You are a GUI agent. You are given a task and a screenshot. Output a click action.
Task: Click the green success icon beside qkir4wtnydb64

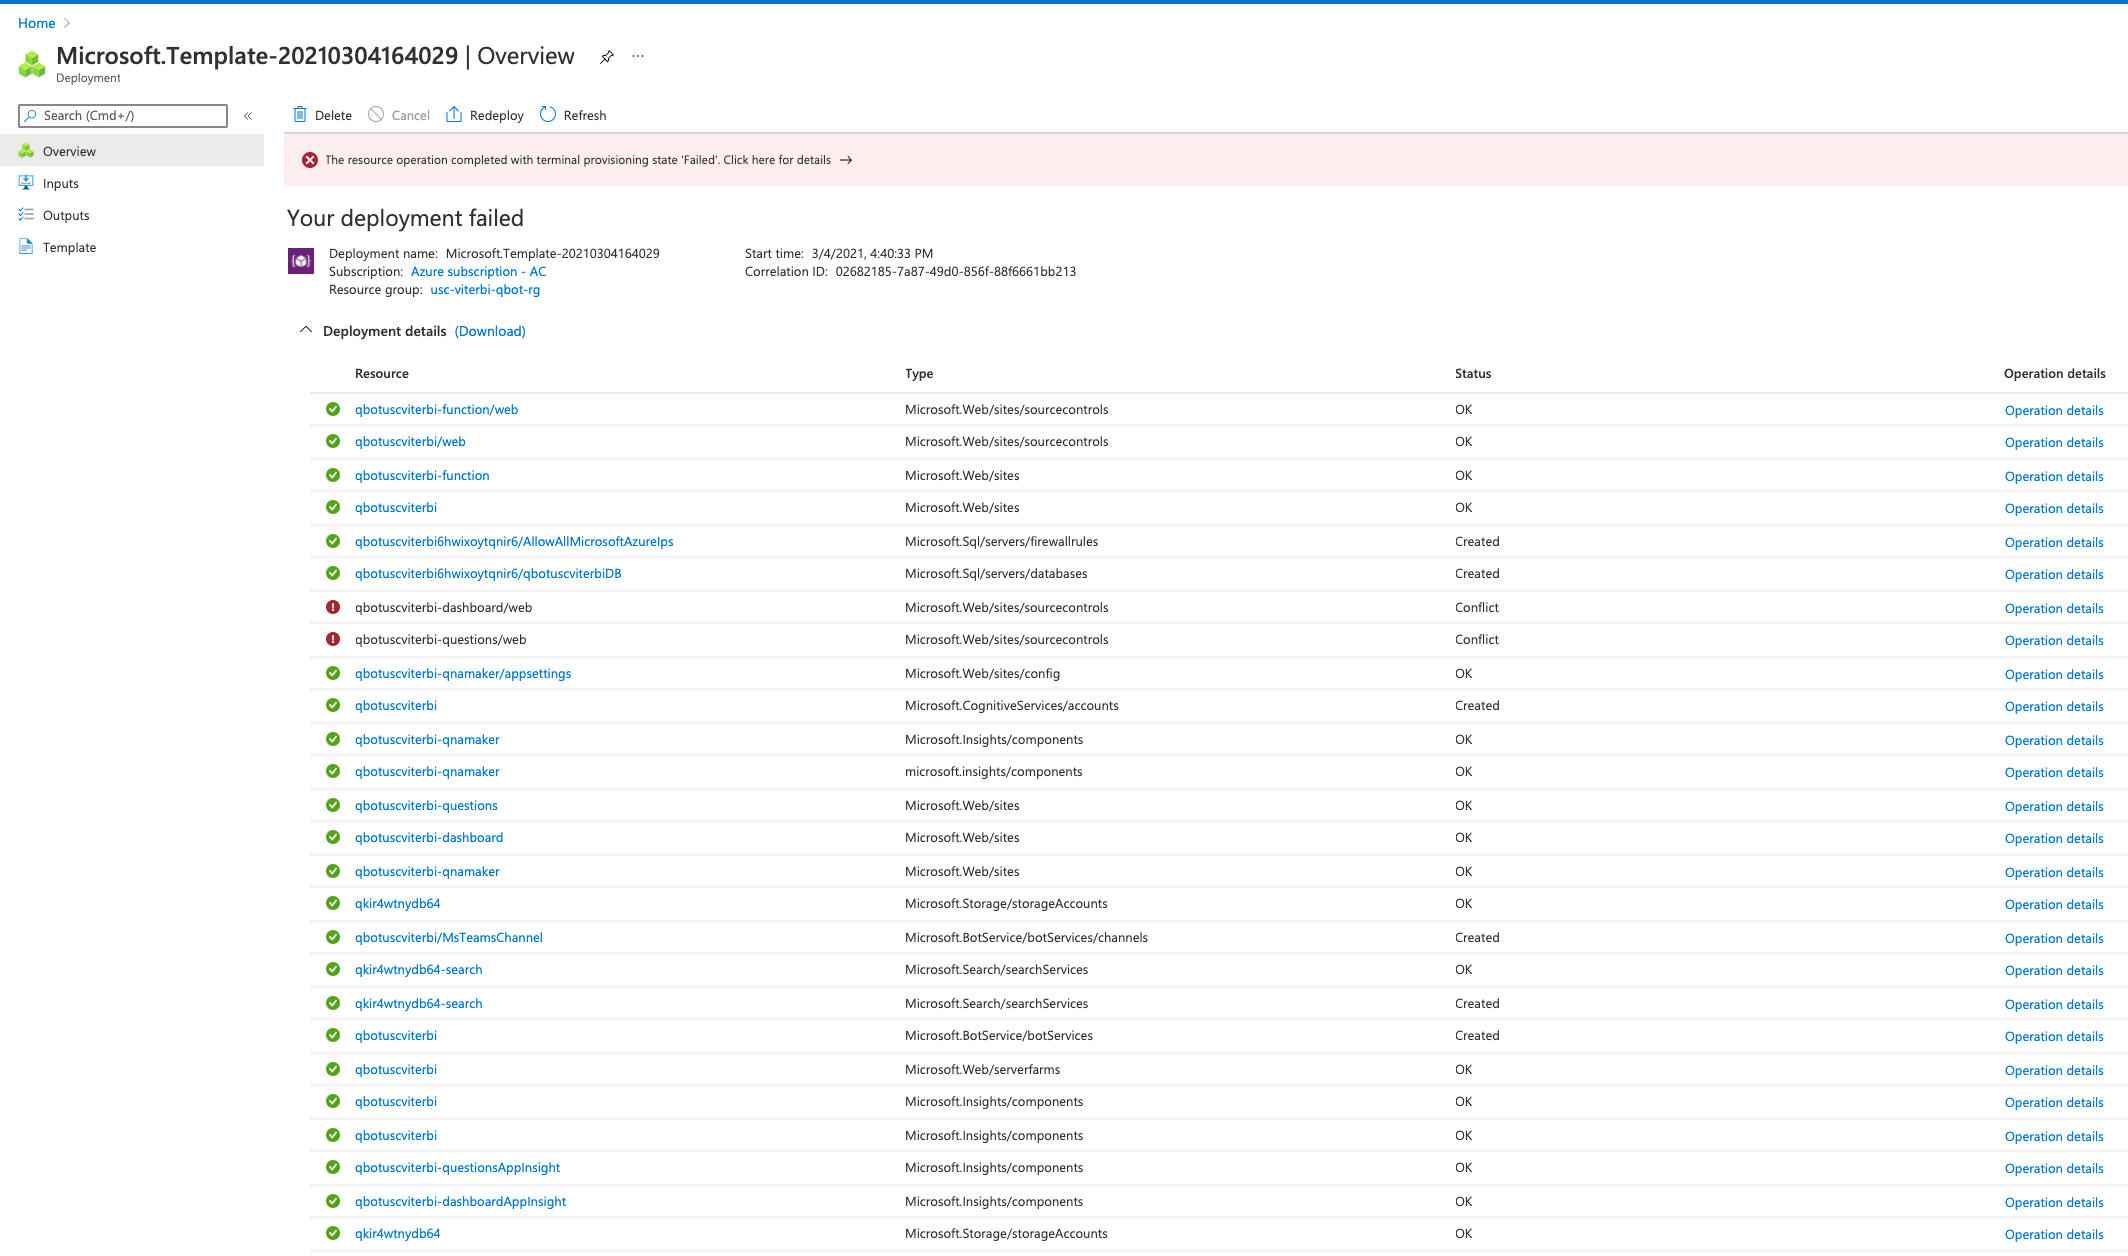point(332,903)
